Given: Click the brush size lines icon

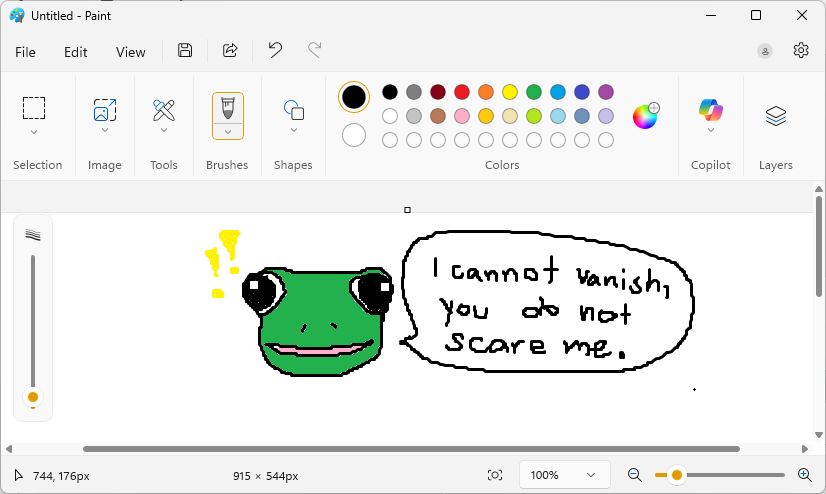Looking at the screenshot, I should 33,235.
